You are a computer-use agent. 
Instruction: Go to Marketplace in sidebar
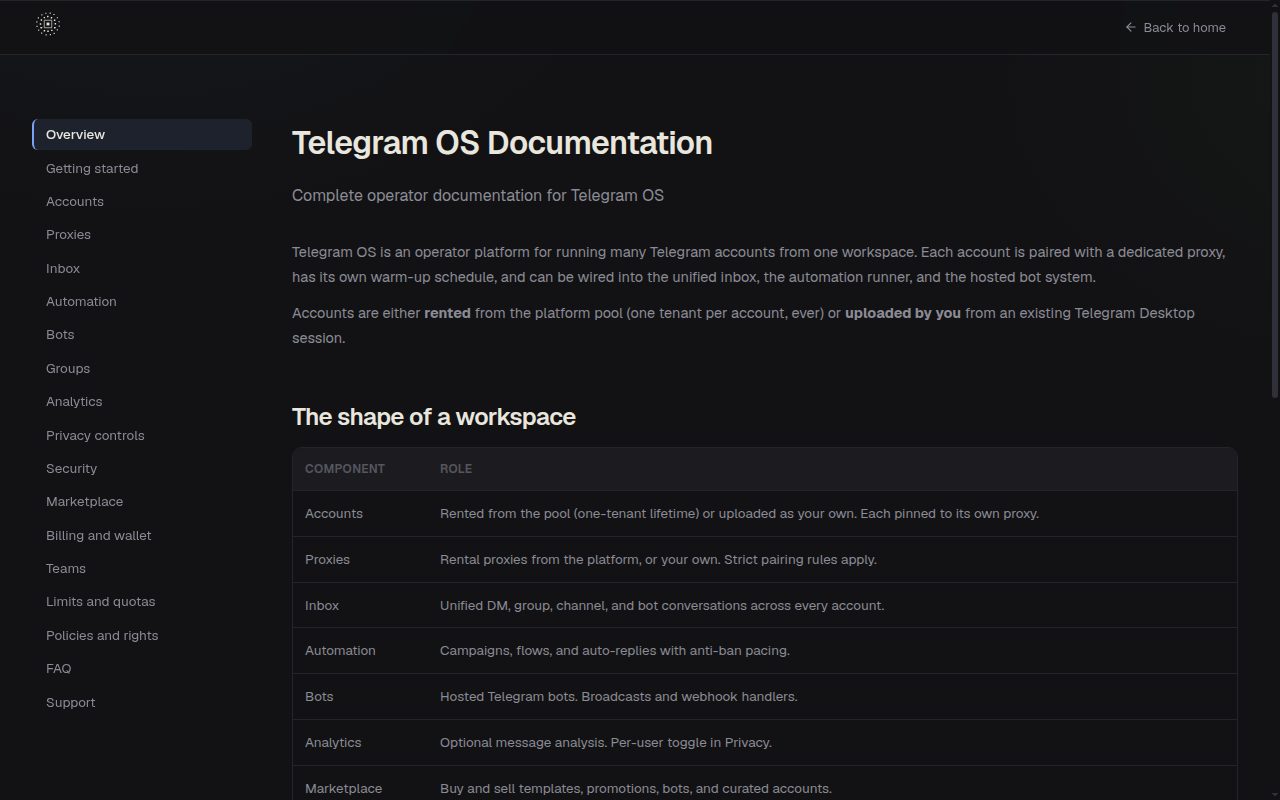tap(142, 501)
